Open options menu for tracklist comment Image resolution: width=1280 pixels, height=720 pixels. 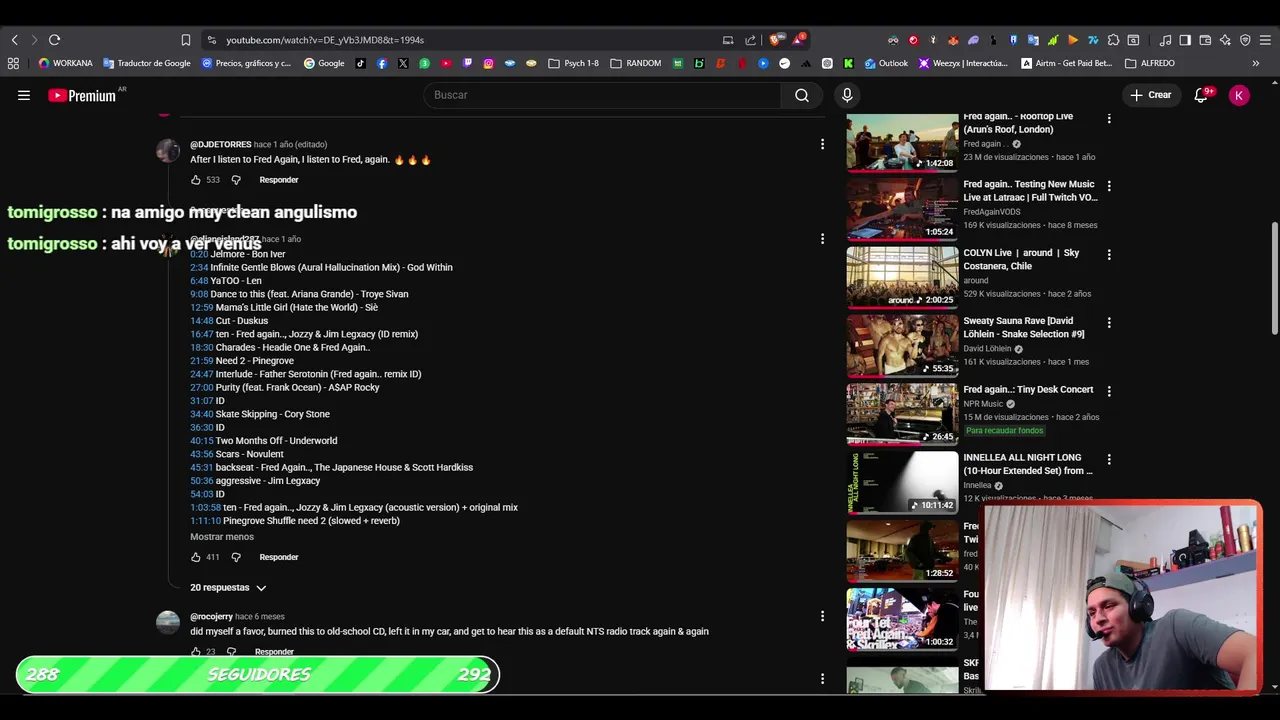click(822, 239)
